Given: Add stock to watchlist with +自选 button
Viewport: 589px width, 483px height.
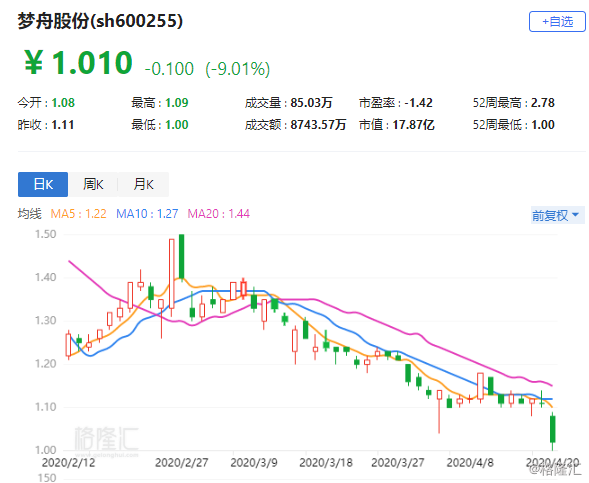Looking at the screenshot, I should [x=557, y=21].
